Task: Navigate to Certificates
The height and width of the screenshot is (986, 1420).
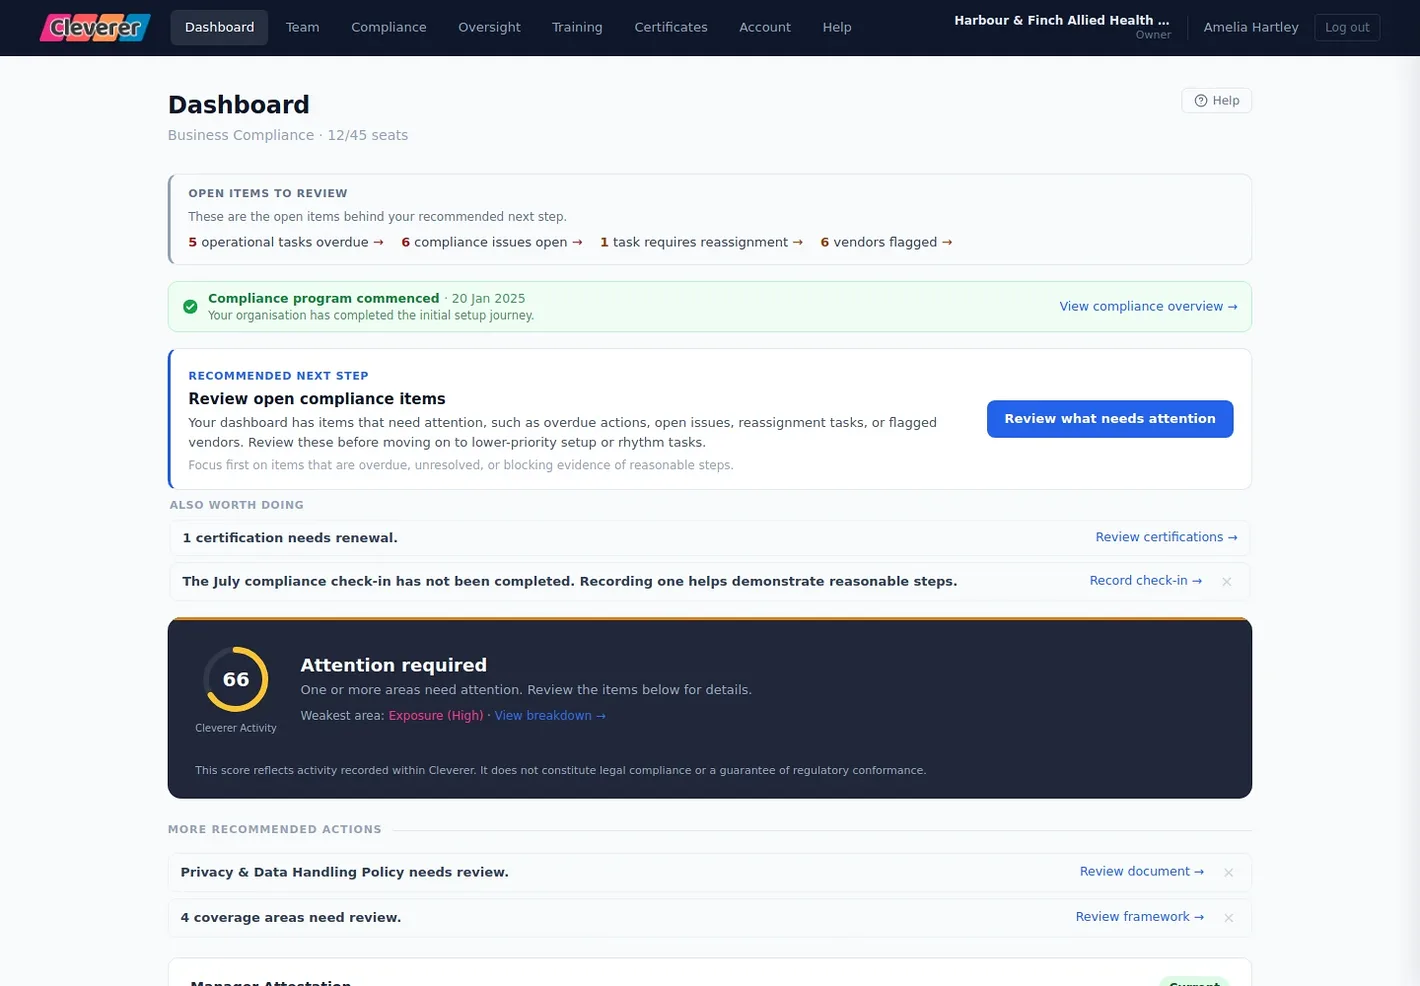Action: 671,27
